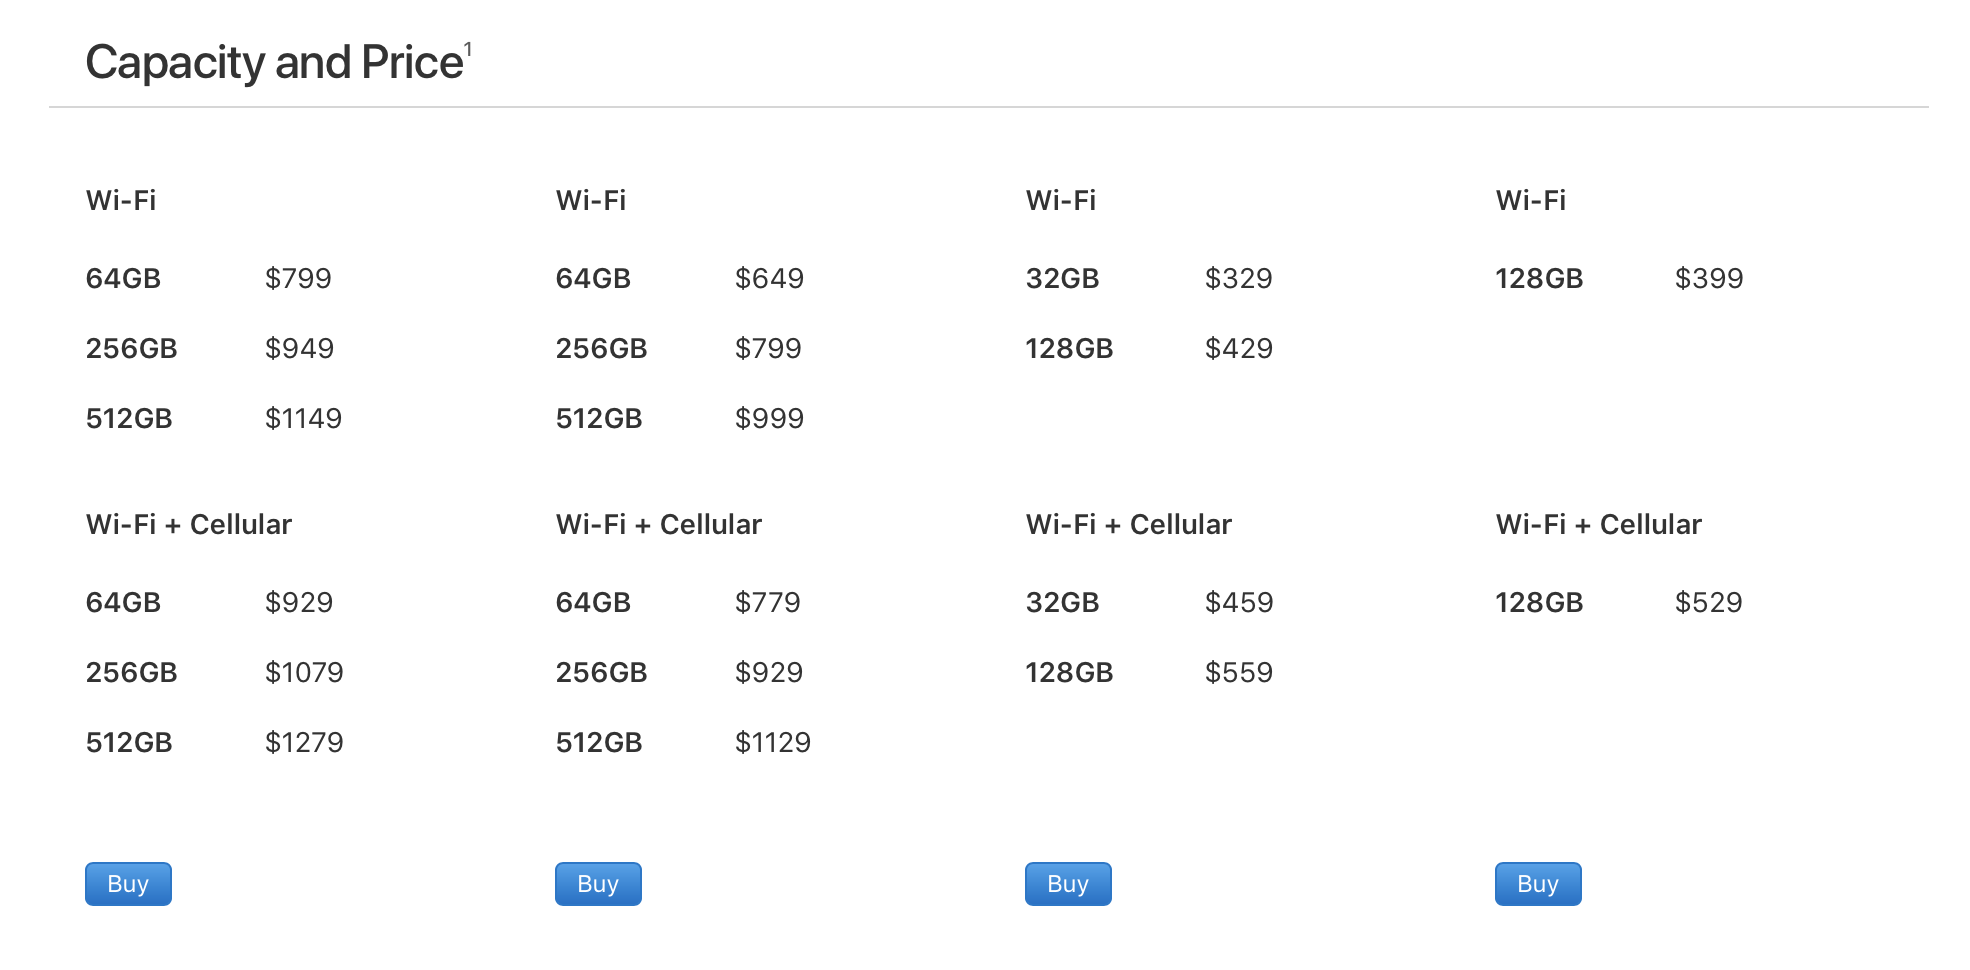
Task: Click the $1149 Wi-Fi 512GB price
Action: coord(303,418)
